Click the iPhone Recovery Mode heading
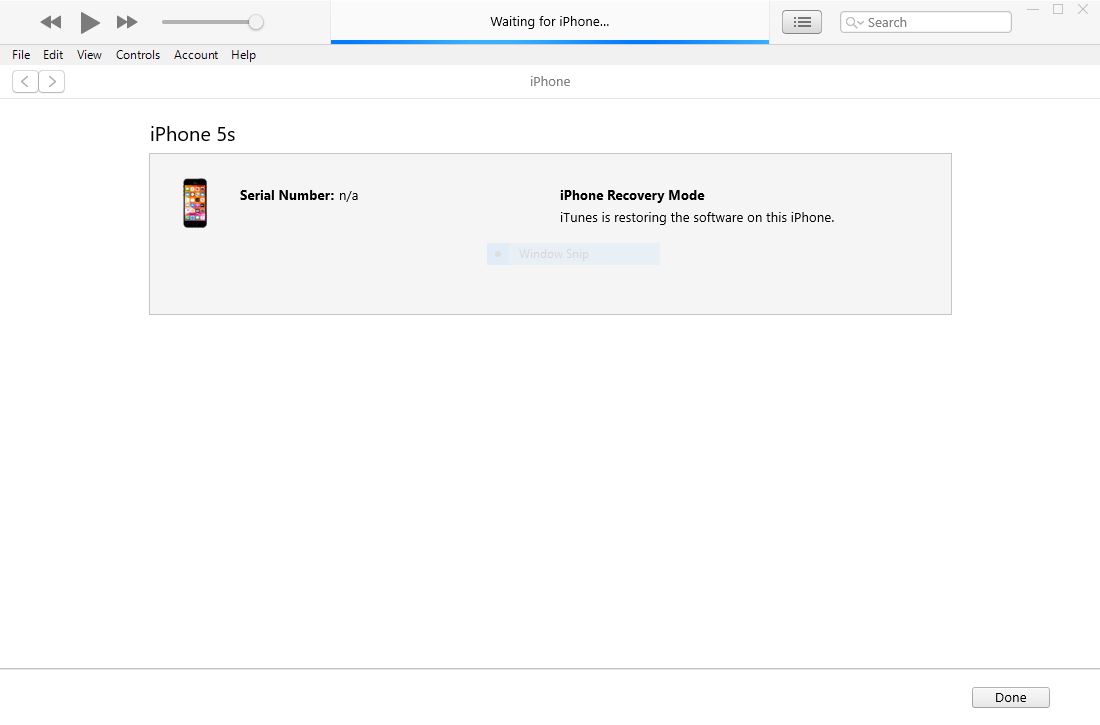The width and height of the screenshot is (1100, 725). click(x=632, y=195)
